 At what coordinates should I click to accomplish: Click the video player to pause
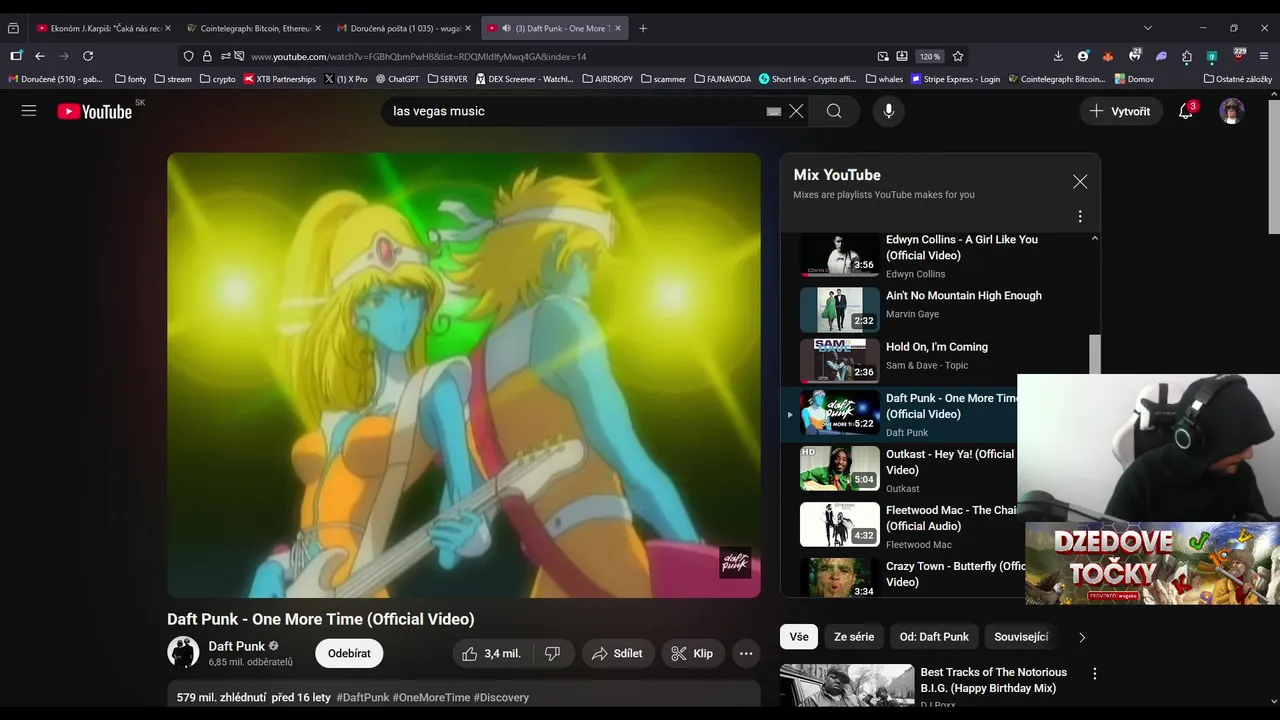464,375
